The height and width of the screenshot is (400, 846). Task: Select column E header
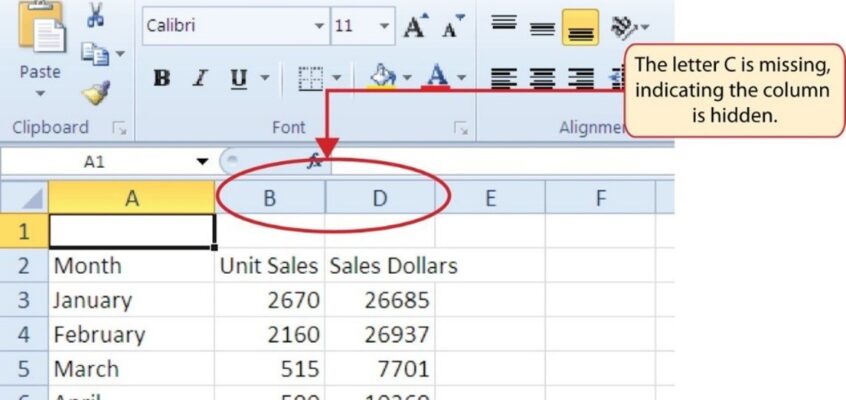(490, 198)
